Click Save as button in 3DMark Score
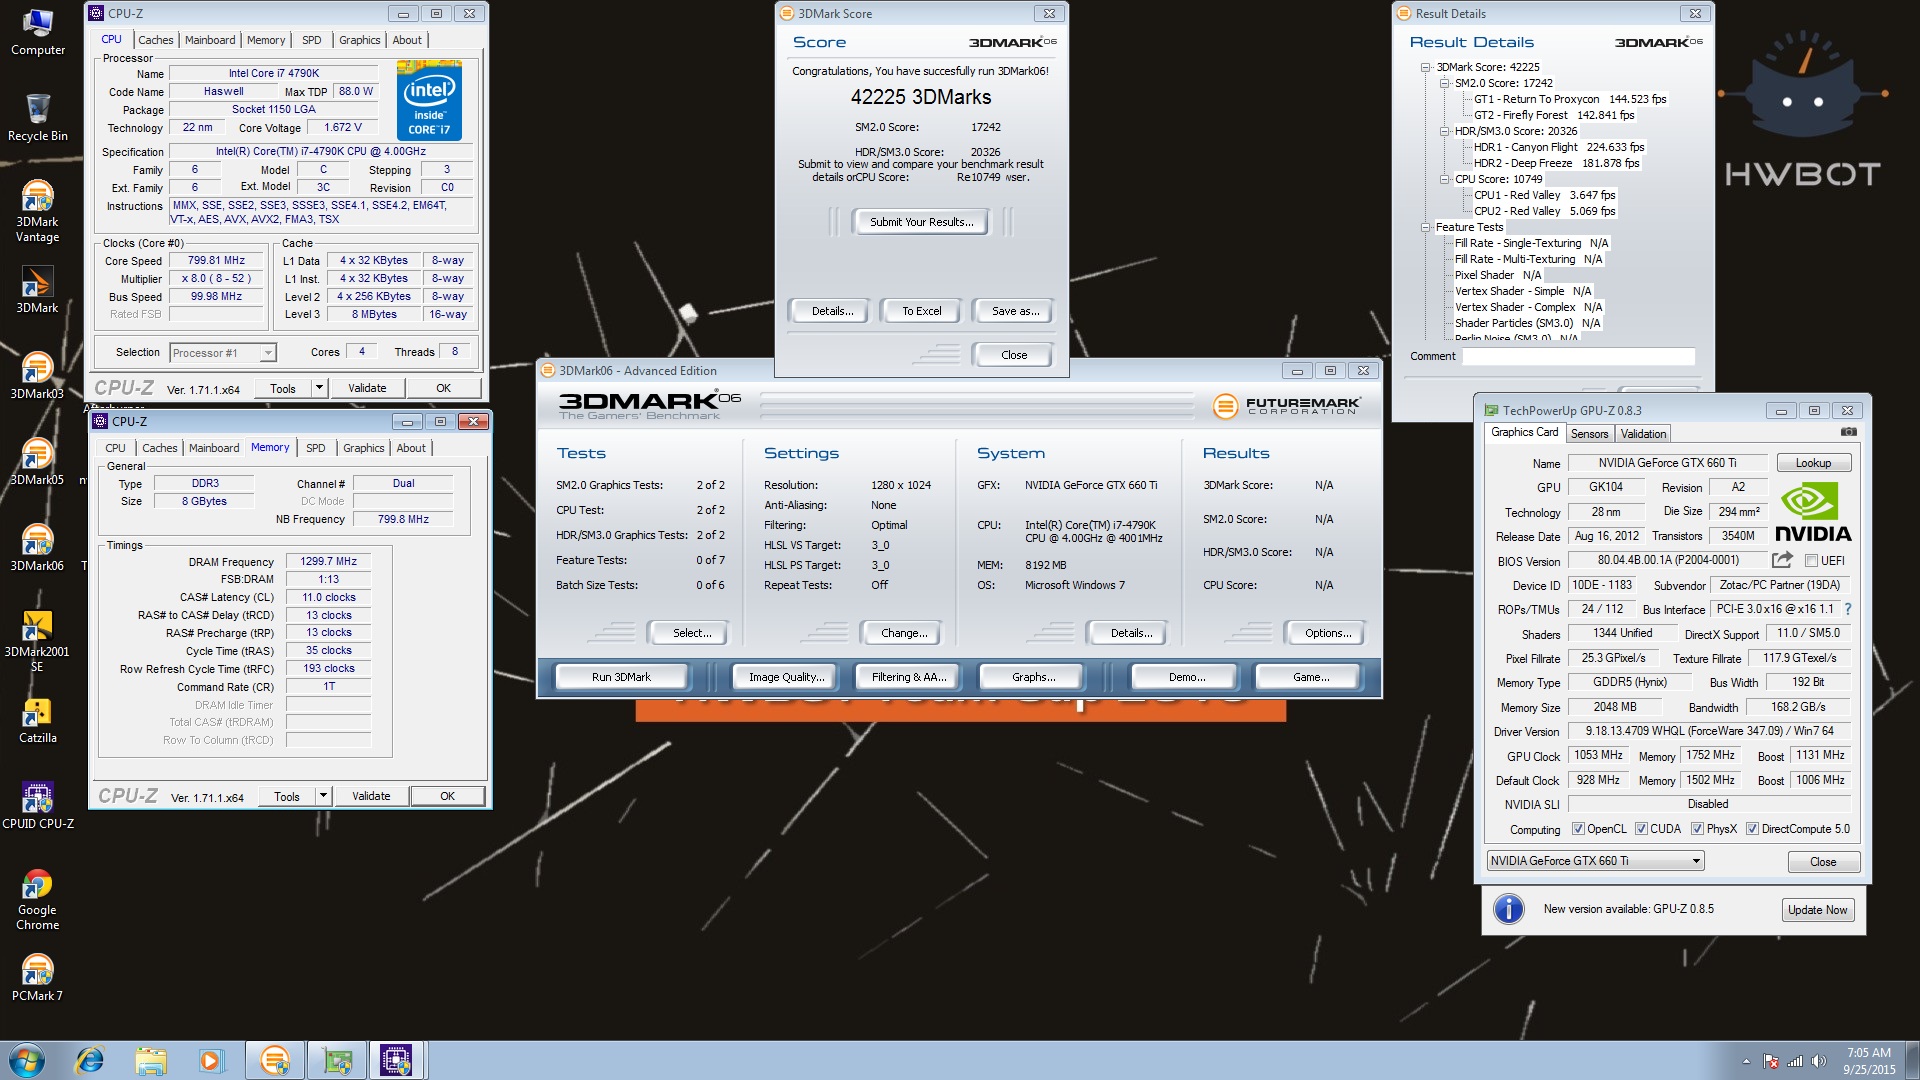 (x=1015, y=311)
